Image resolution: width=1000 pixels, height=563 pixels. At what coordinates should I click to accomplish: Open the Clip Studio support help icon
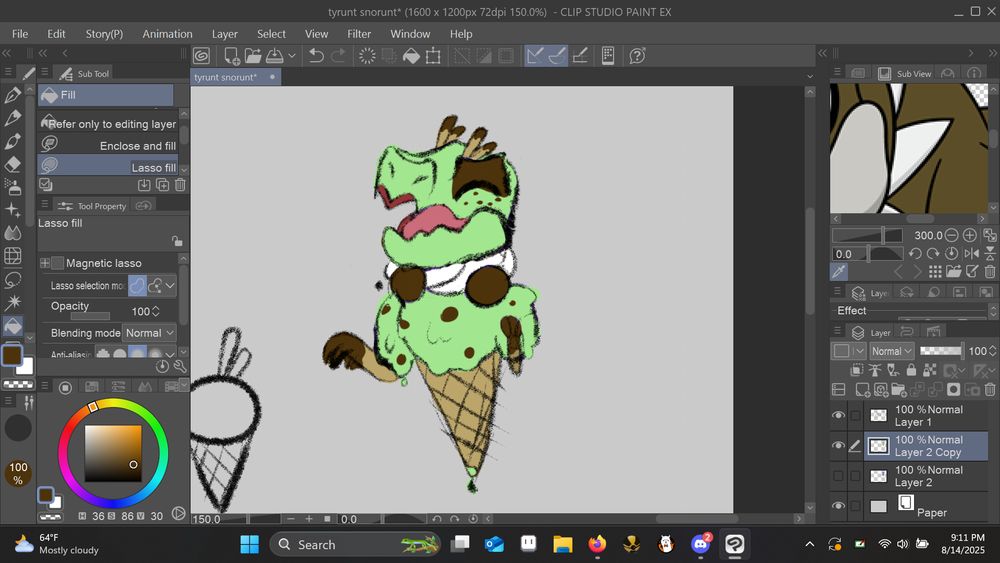pyautogui.click(x=637, y=56)
